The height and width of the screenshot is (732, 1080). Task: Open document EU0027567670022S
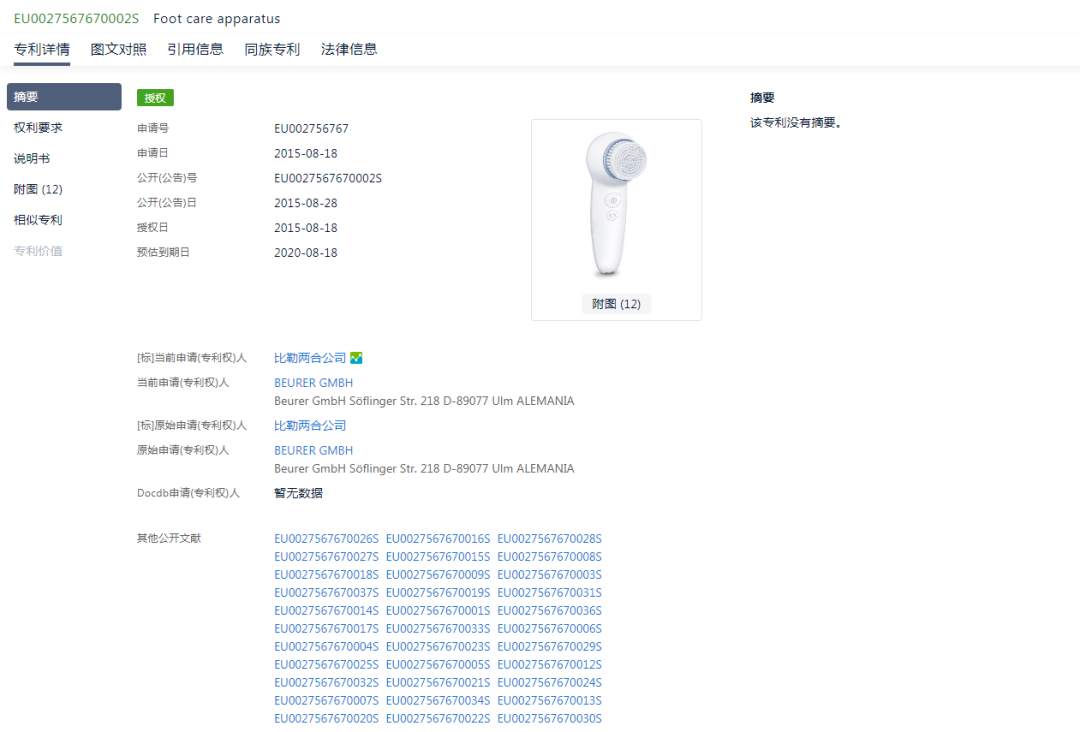pyautogui.click(x=438, y=719)
